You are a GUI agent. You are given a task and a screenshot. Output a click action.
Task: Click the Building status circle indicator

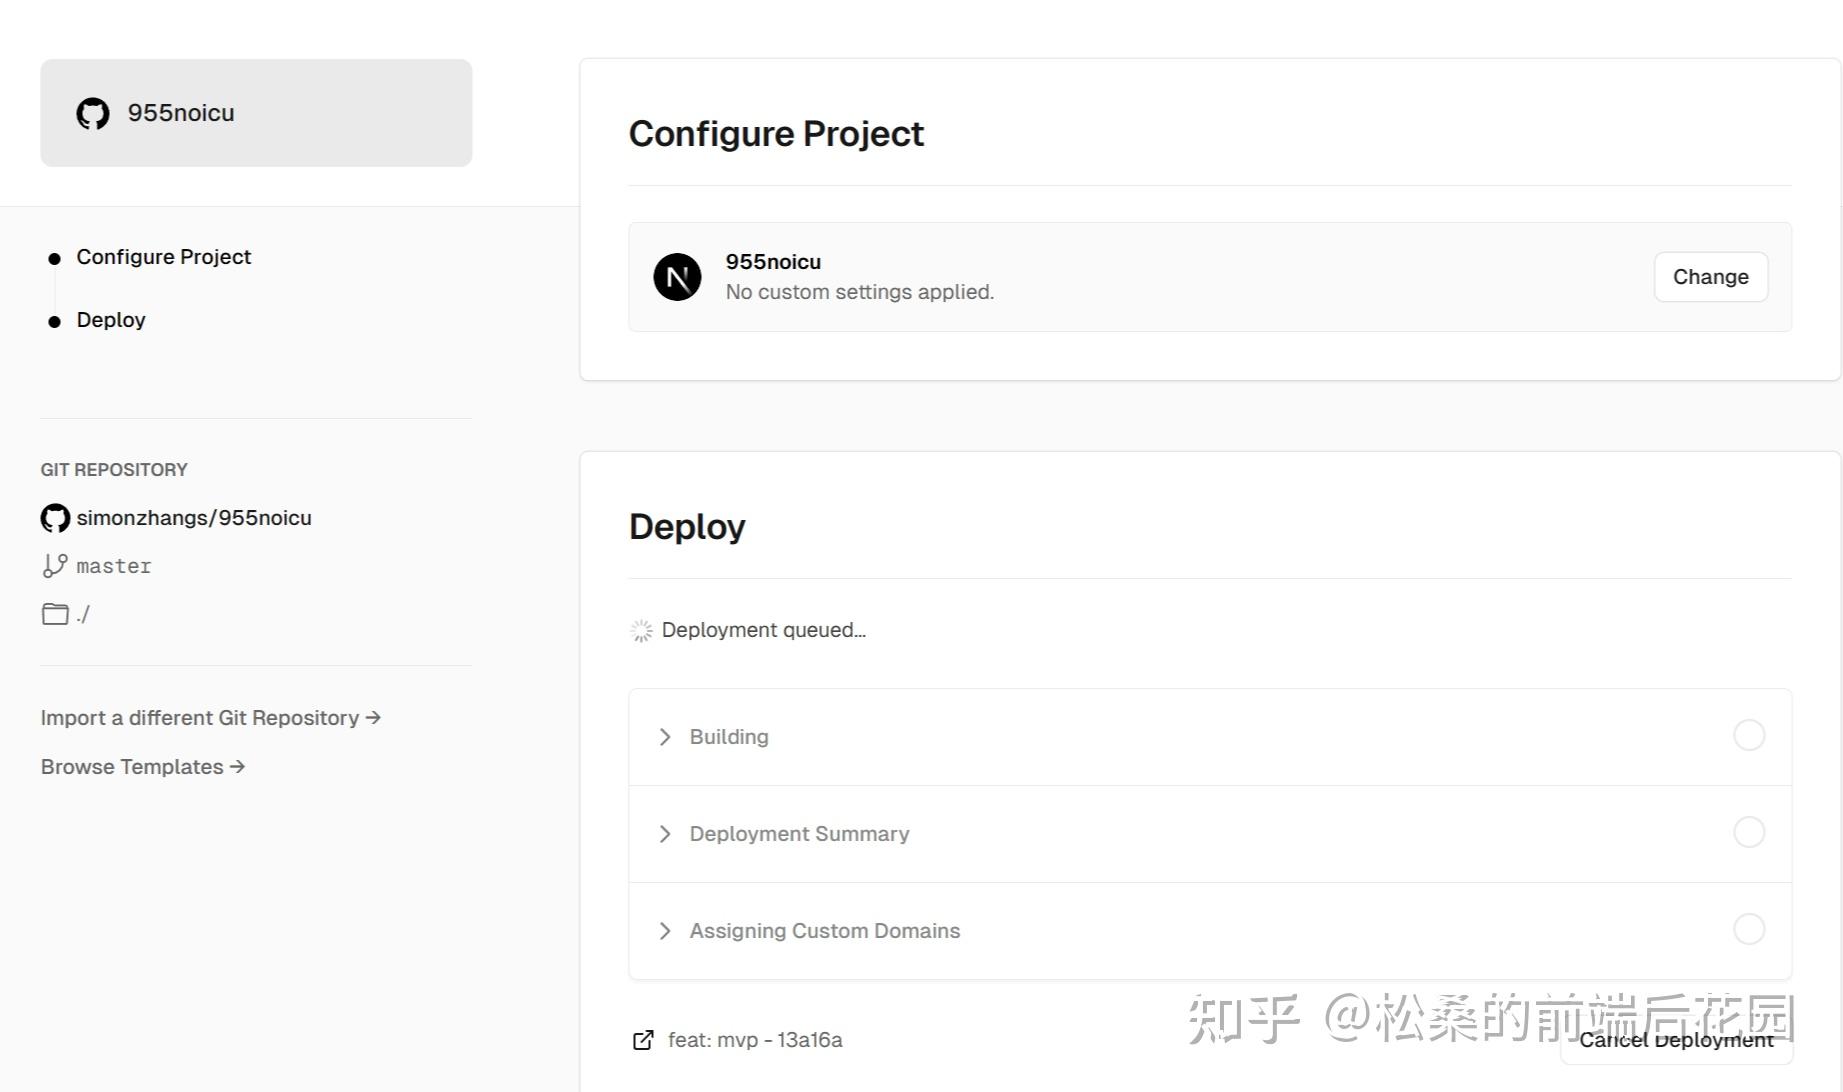tap(1749, 735)
